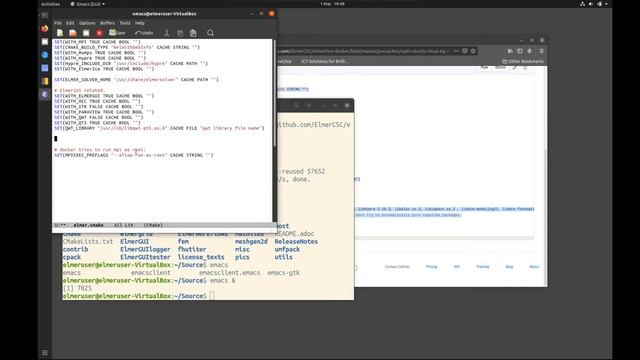The width and height of the screenshot is (640, 360).
Task: Click the Open Directory icon in Emacs toolbar
Action: tap(86, 33)
